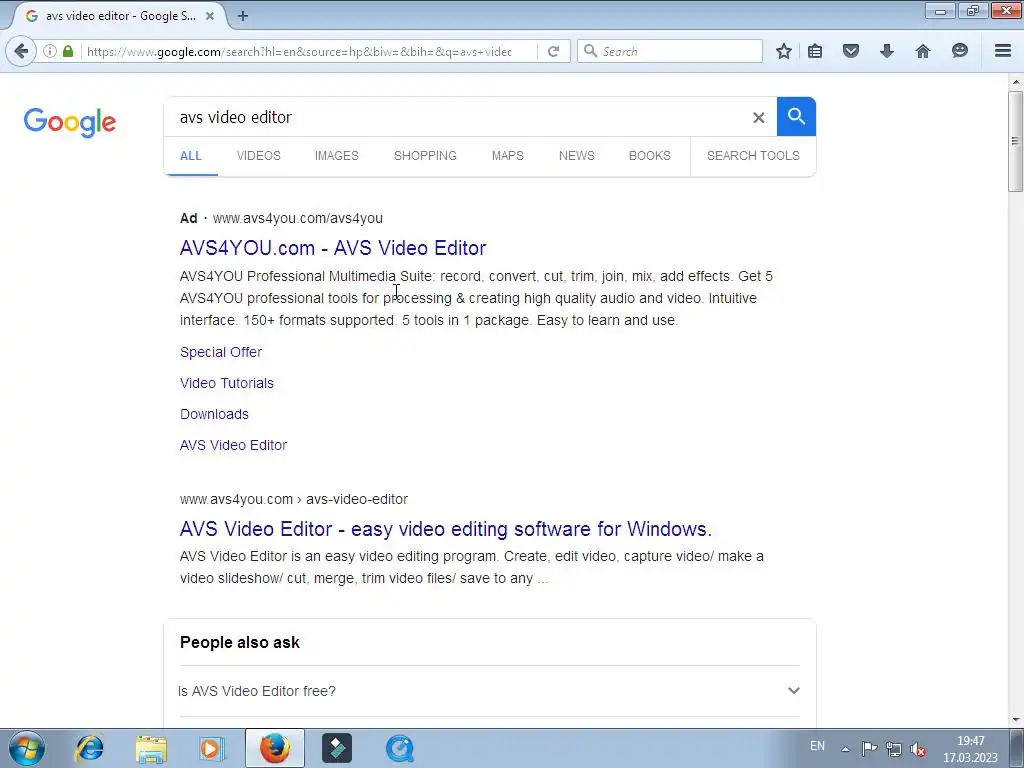
Task: Go to the Firefox home page
Action: coord(923,51)
